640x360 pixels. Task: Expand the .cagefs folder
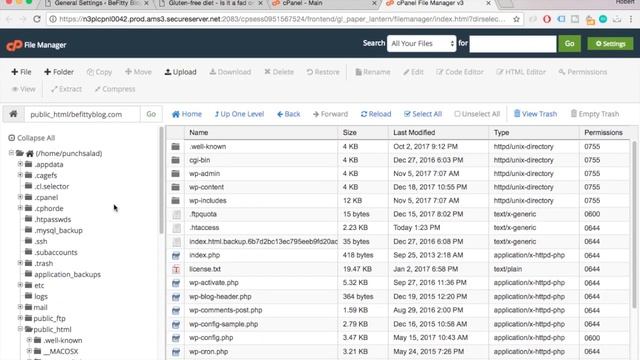pos(20,175)
